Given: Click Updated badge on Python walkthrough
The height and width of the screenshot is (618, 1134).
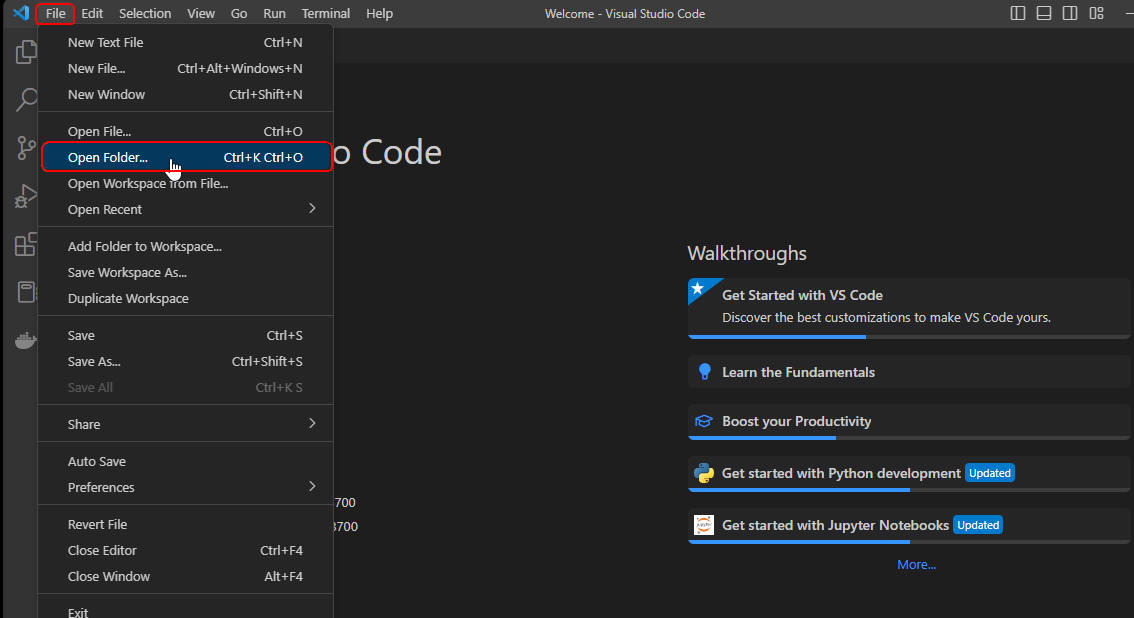Looking at the screenshot, I should click(x=989, y=473).
